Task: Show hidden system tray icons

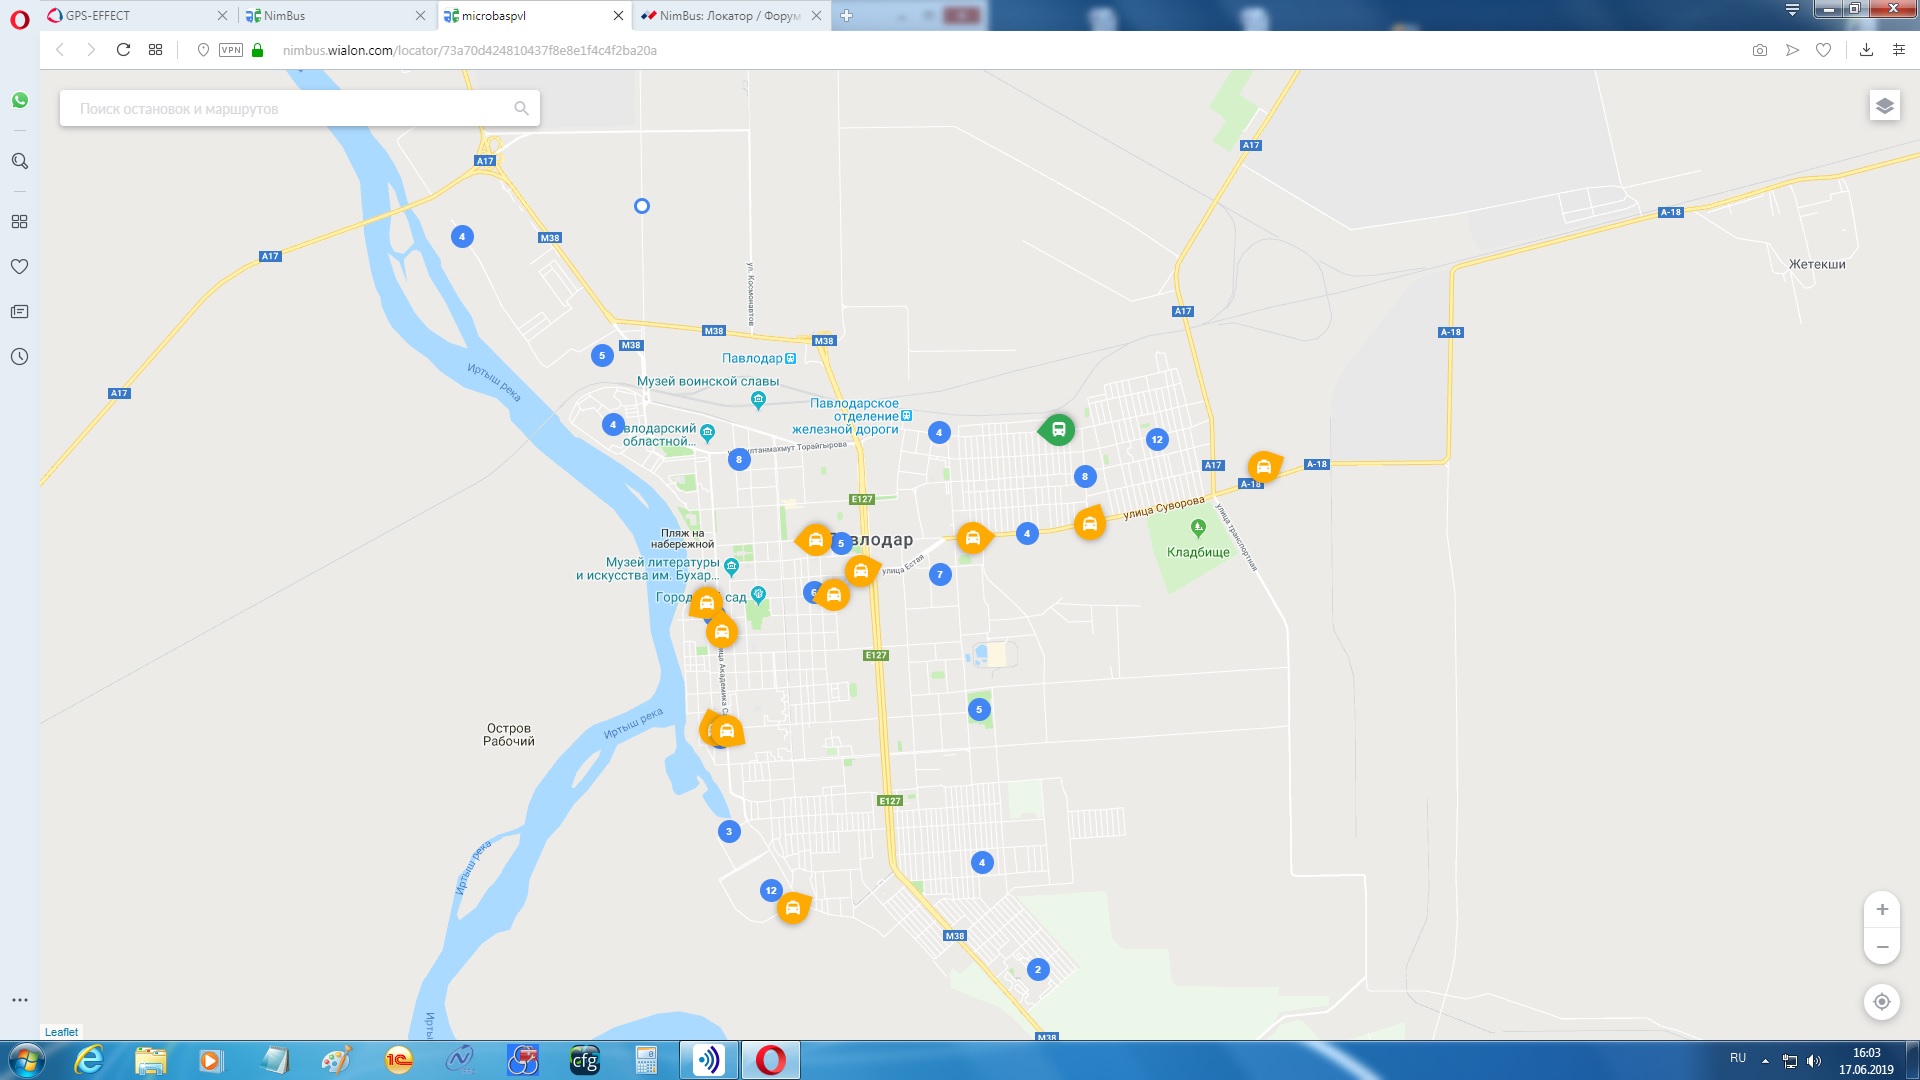Action: [x=1765, y=1061]
